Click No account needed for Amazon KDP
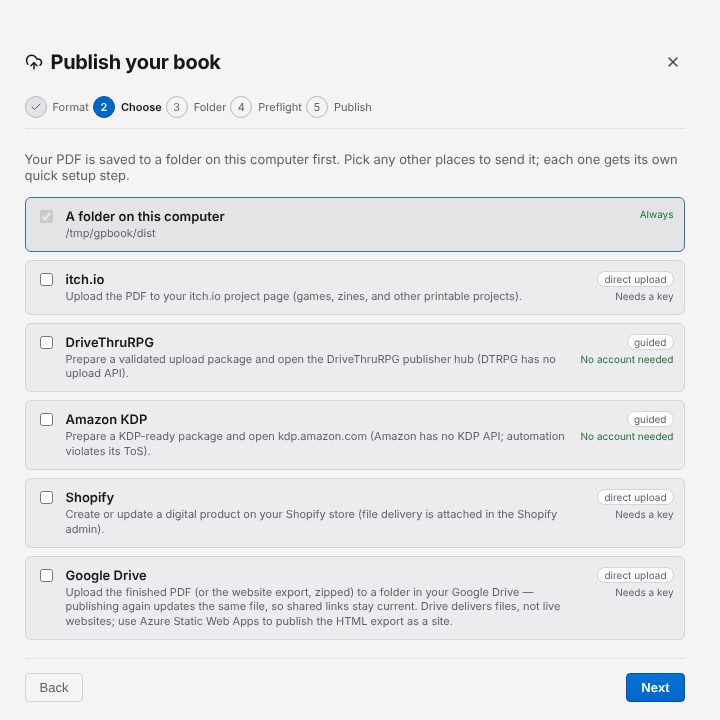720x720 pixels. tap(626, 437)
